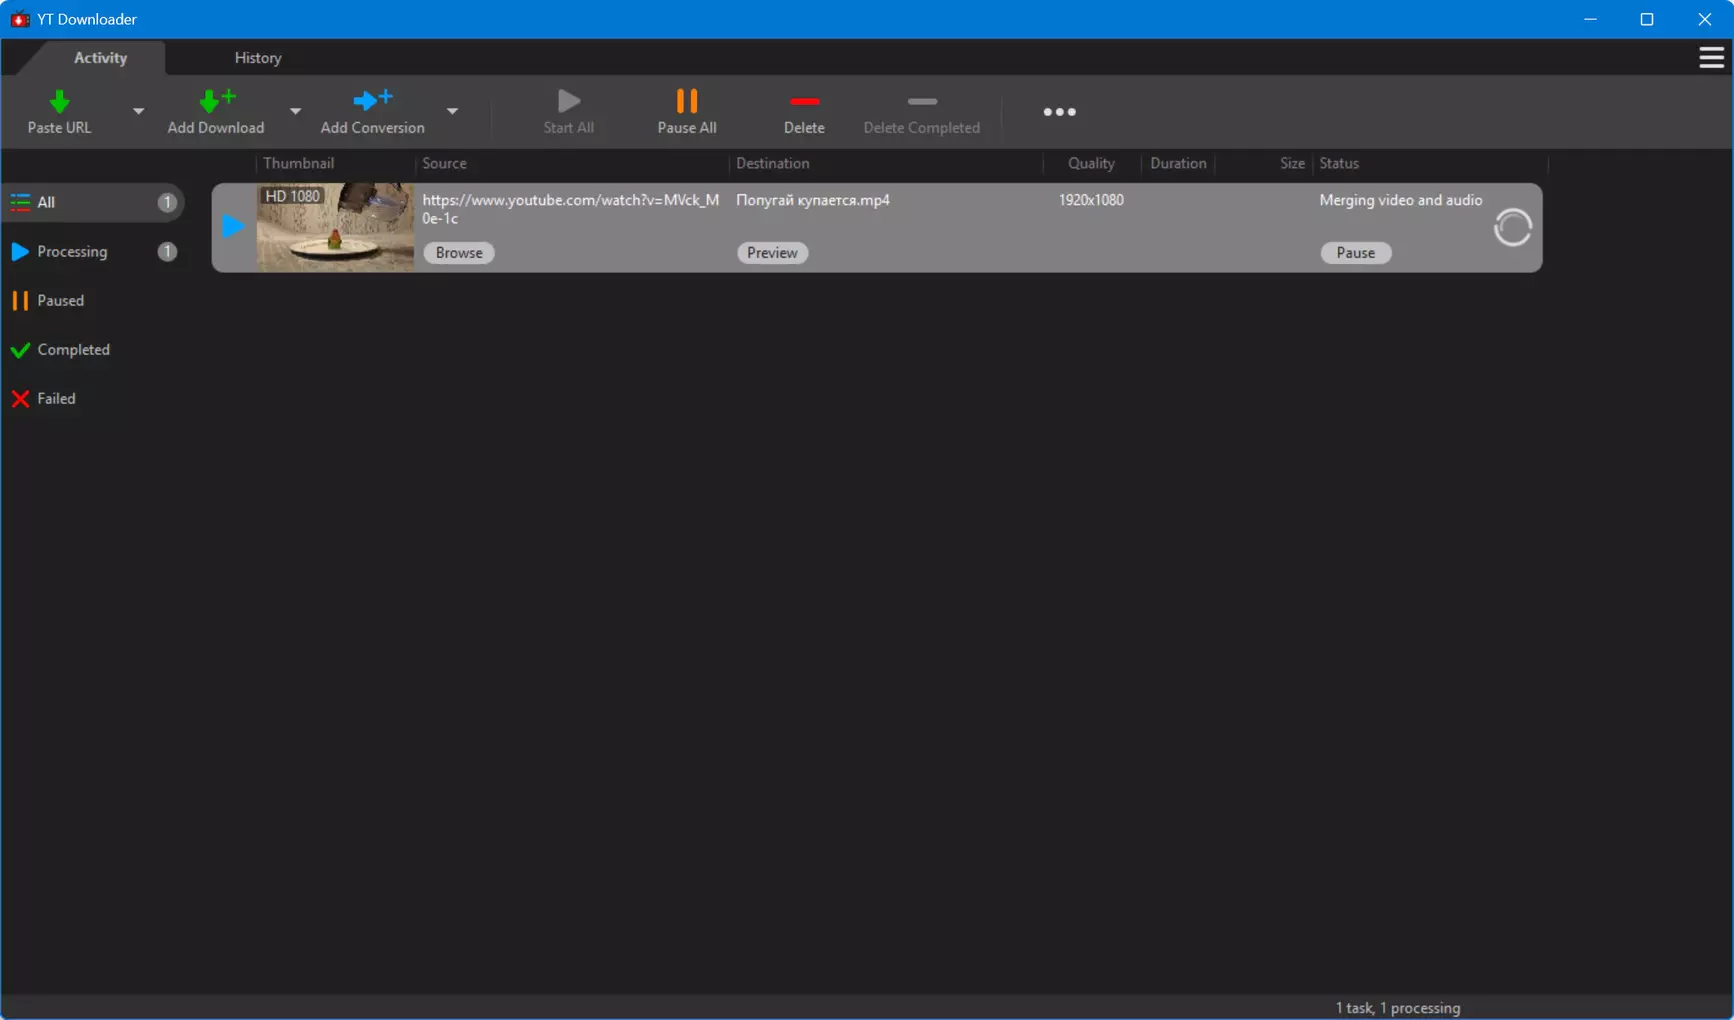The width and height of the screenshot is (1734, 1020).
Task: Click the Paste URL green arrow icon
Action: (59, 101)
